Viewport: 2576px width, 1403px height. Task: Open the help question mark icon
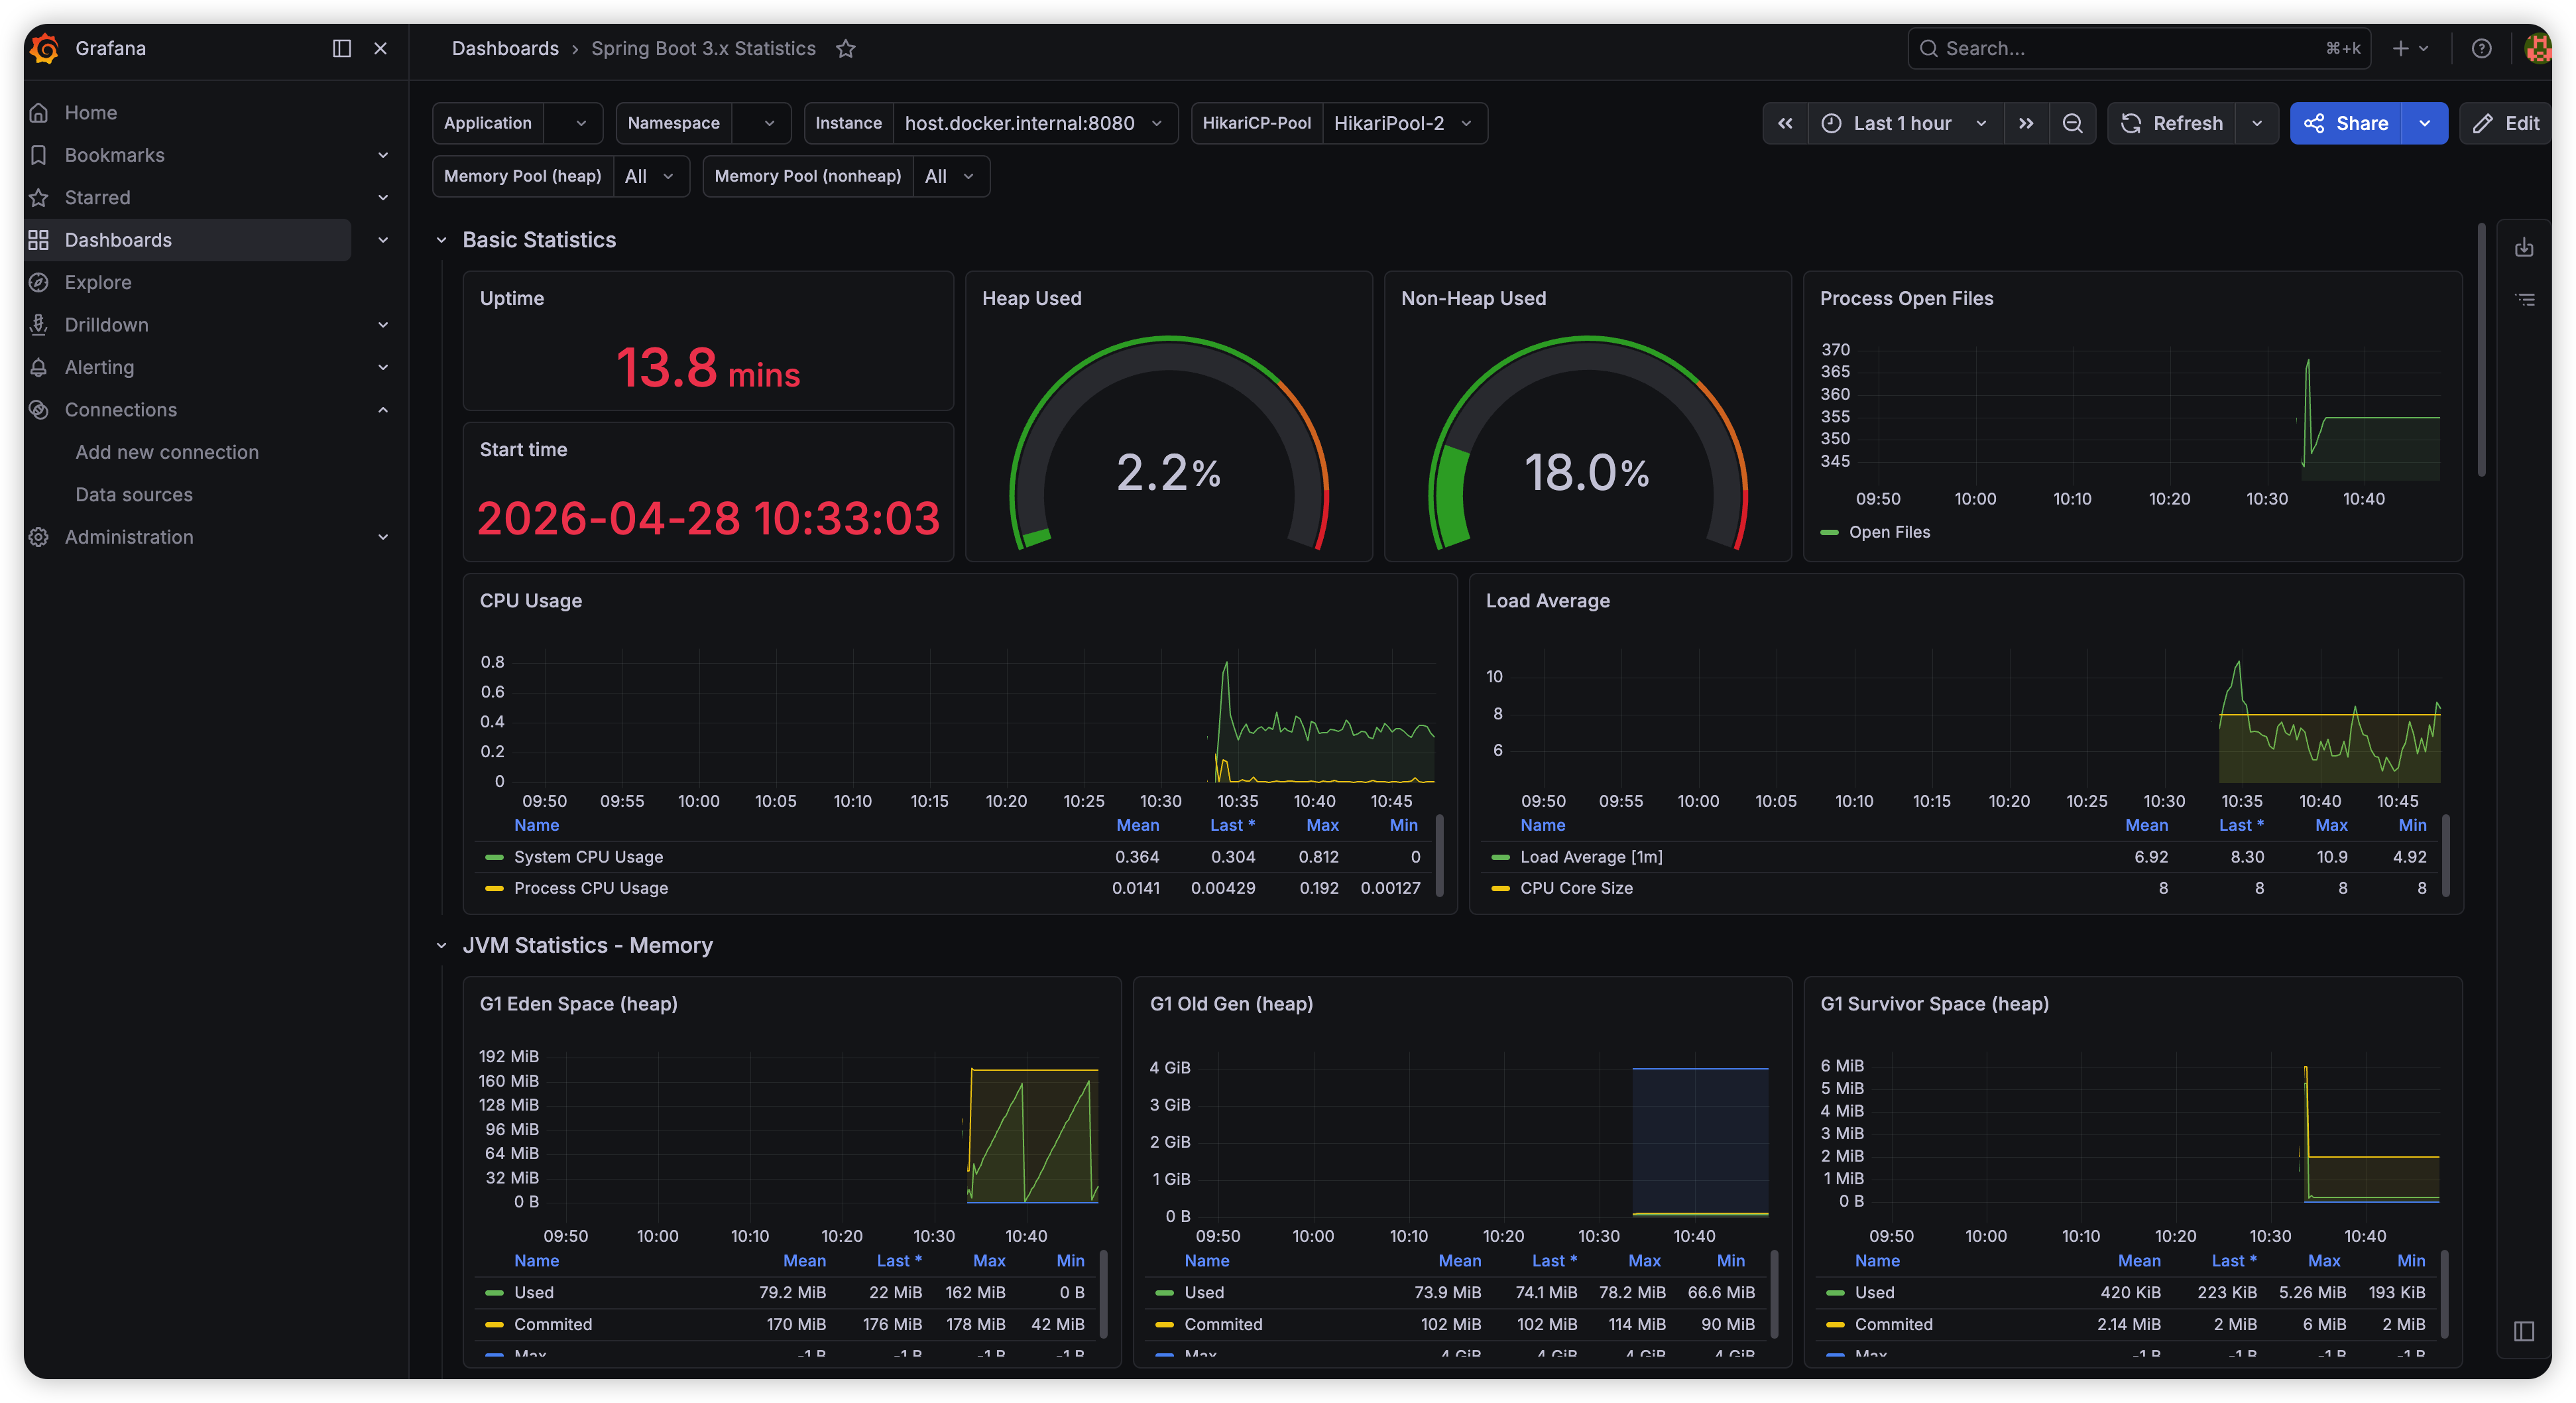pyautogui.click(x=2482, y=48)
